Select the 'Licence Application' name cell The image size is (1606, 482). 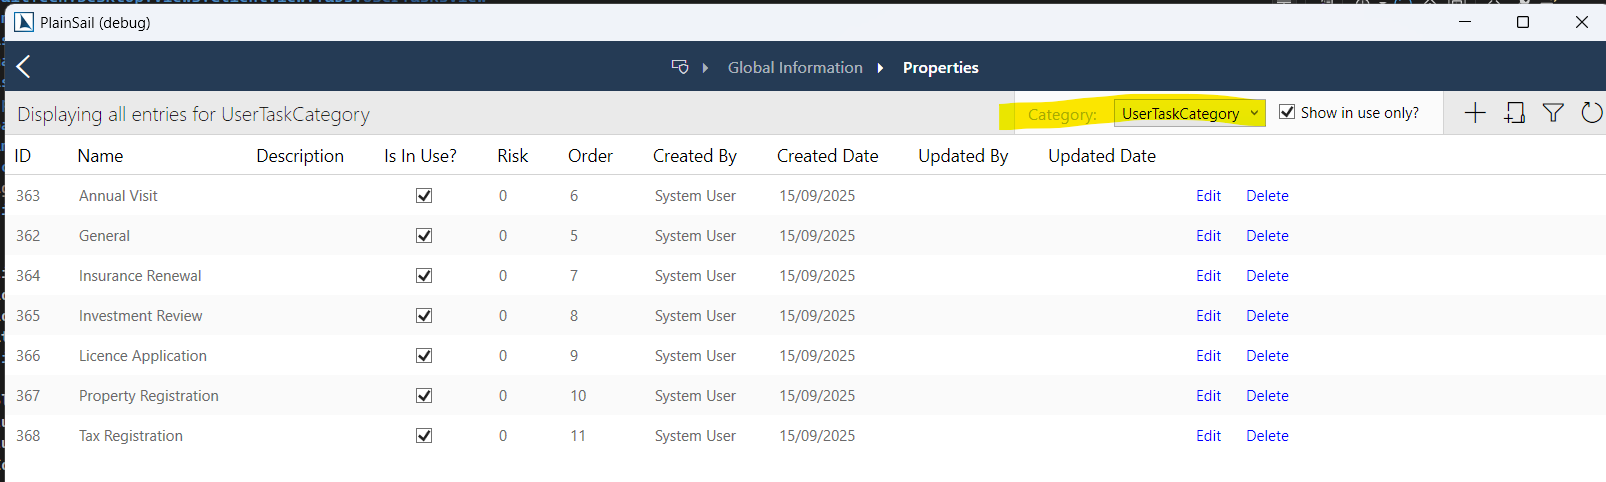143,356
